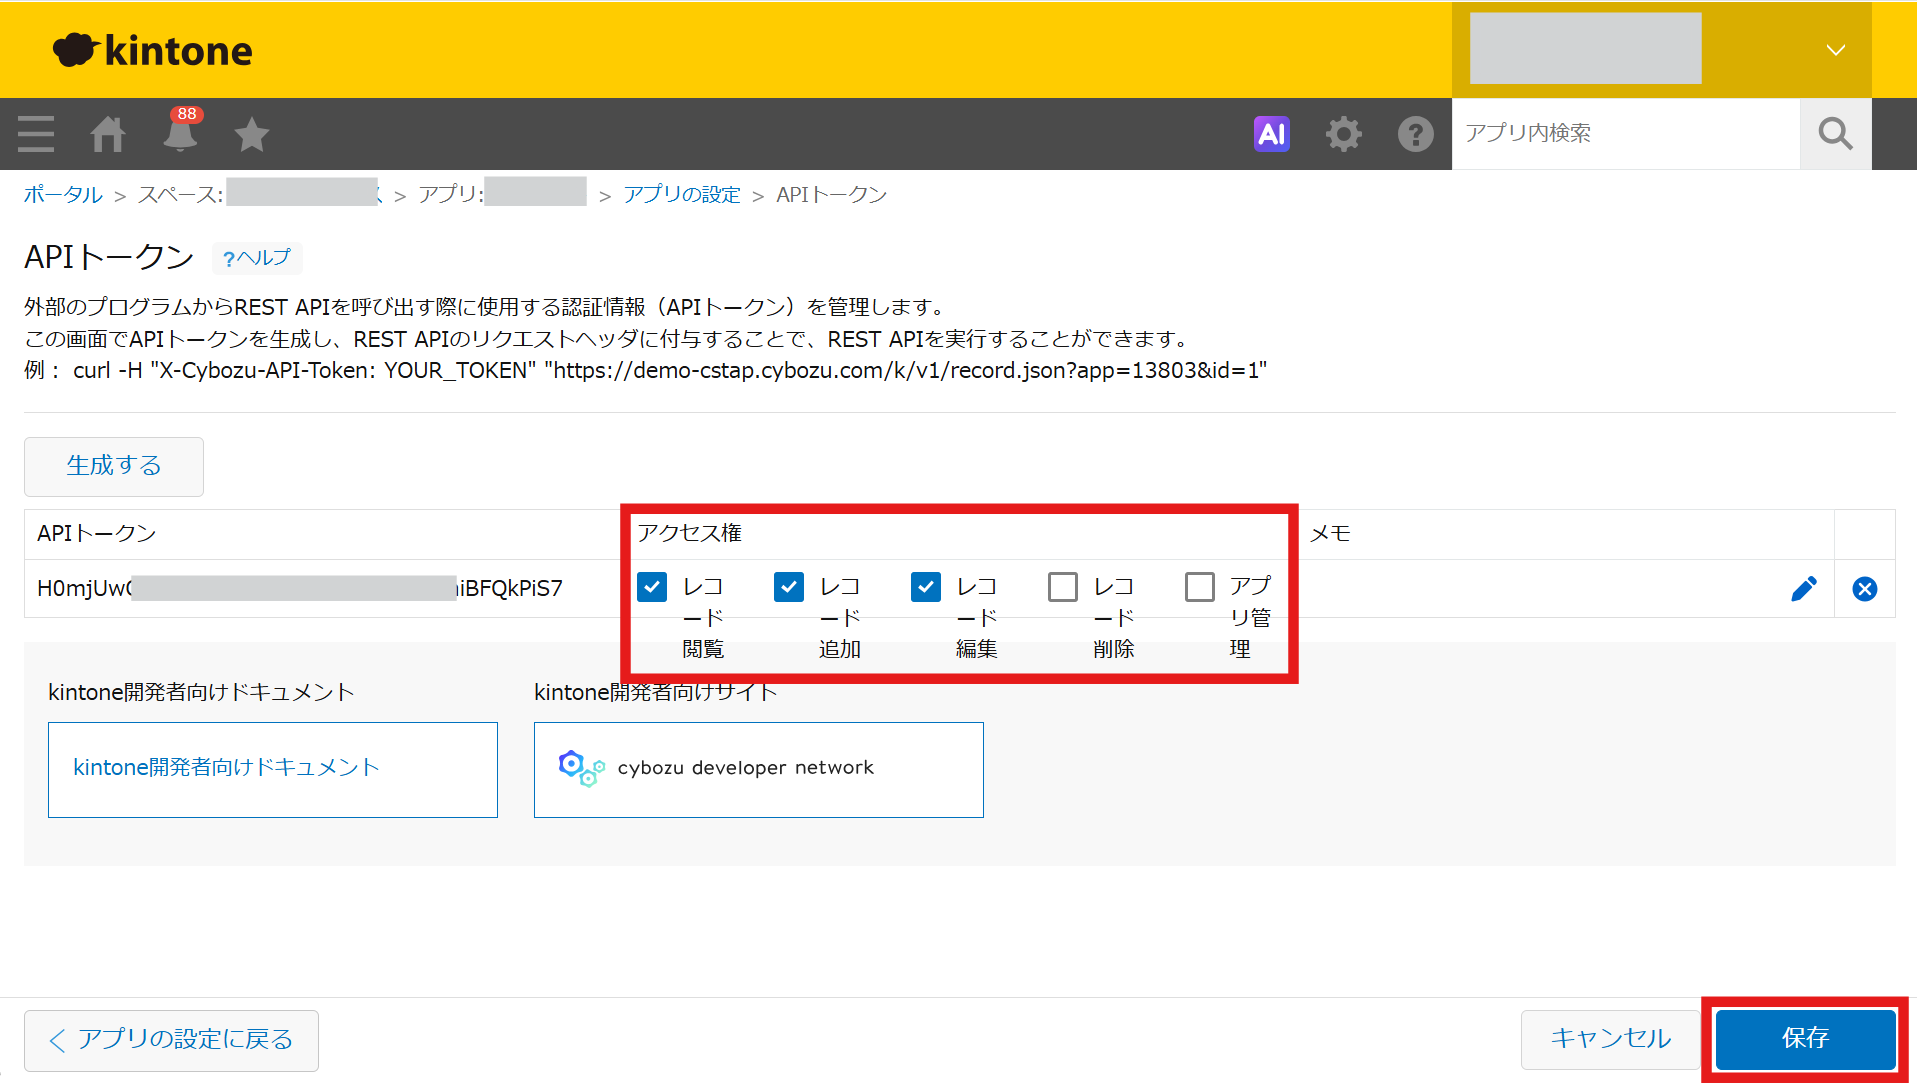Click the 生成する button
The height and width of the screenshot is (1083, 1917).
[x=114, y=466]
